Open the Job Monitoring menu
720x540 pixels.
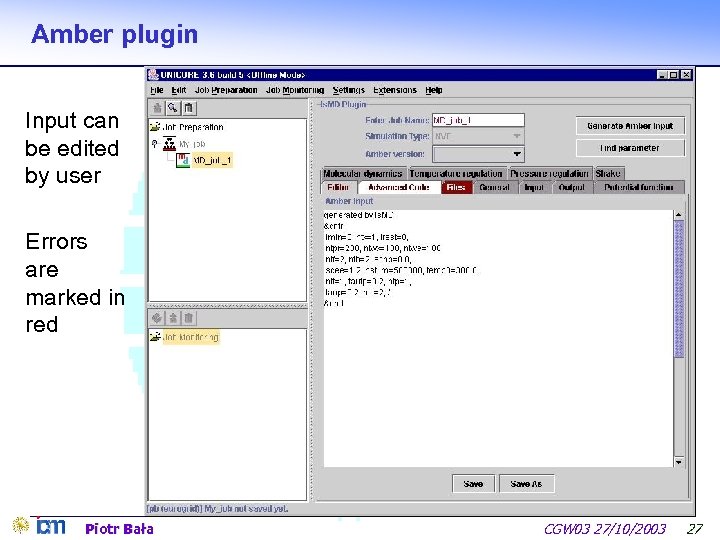click(x=295, y=90)
